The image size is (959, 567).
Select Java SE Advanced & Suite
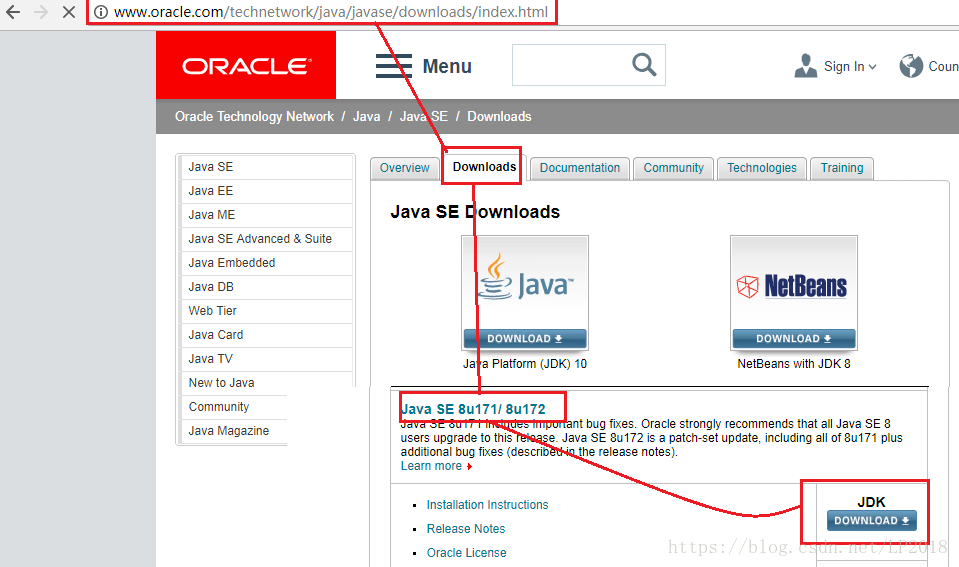266,239
